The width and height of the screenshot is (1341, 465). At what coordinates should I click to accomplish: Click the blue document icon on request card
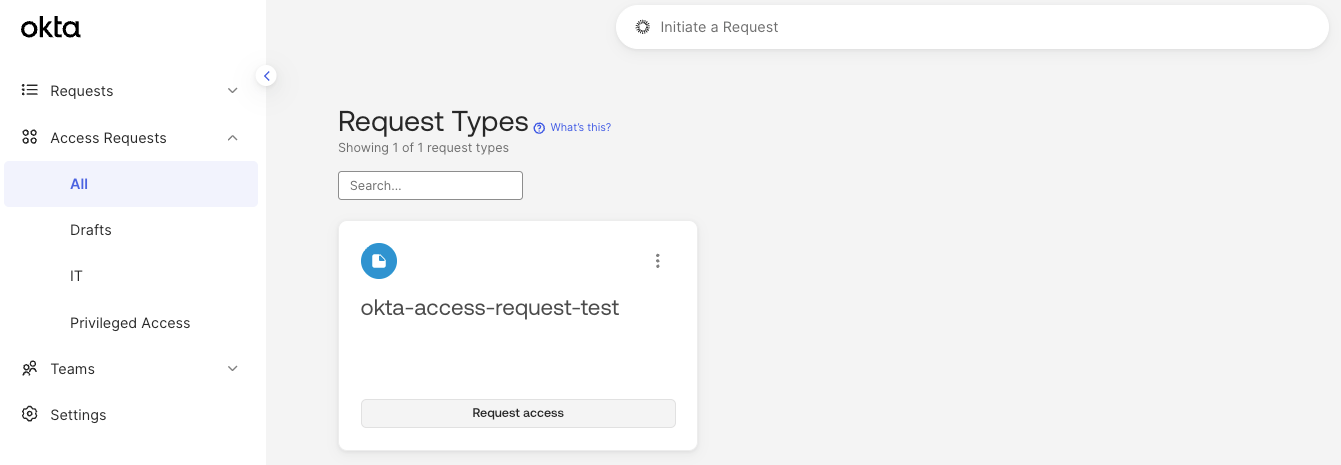379,261
